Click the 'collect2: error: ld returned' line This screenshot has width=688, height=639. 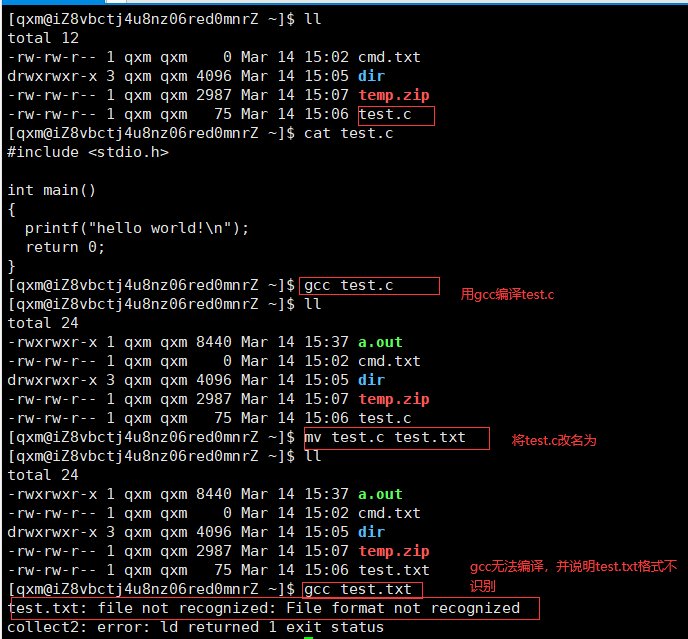point(196,627)
